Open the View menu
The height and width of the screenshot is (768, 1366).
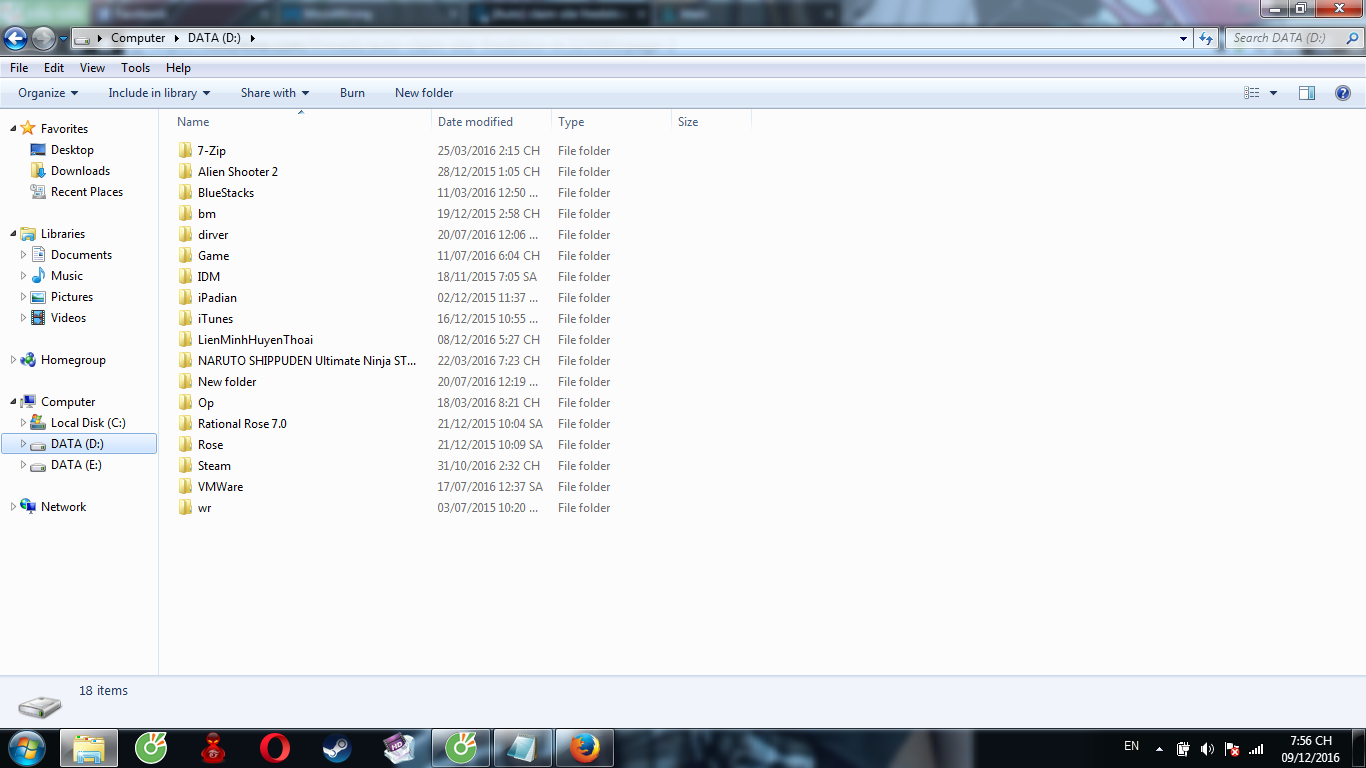click(x=92, y=68)
